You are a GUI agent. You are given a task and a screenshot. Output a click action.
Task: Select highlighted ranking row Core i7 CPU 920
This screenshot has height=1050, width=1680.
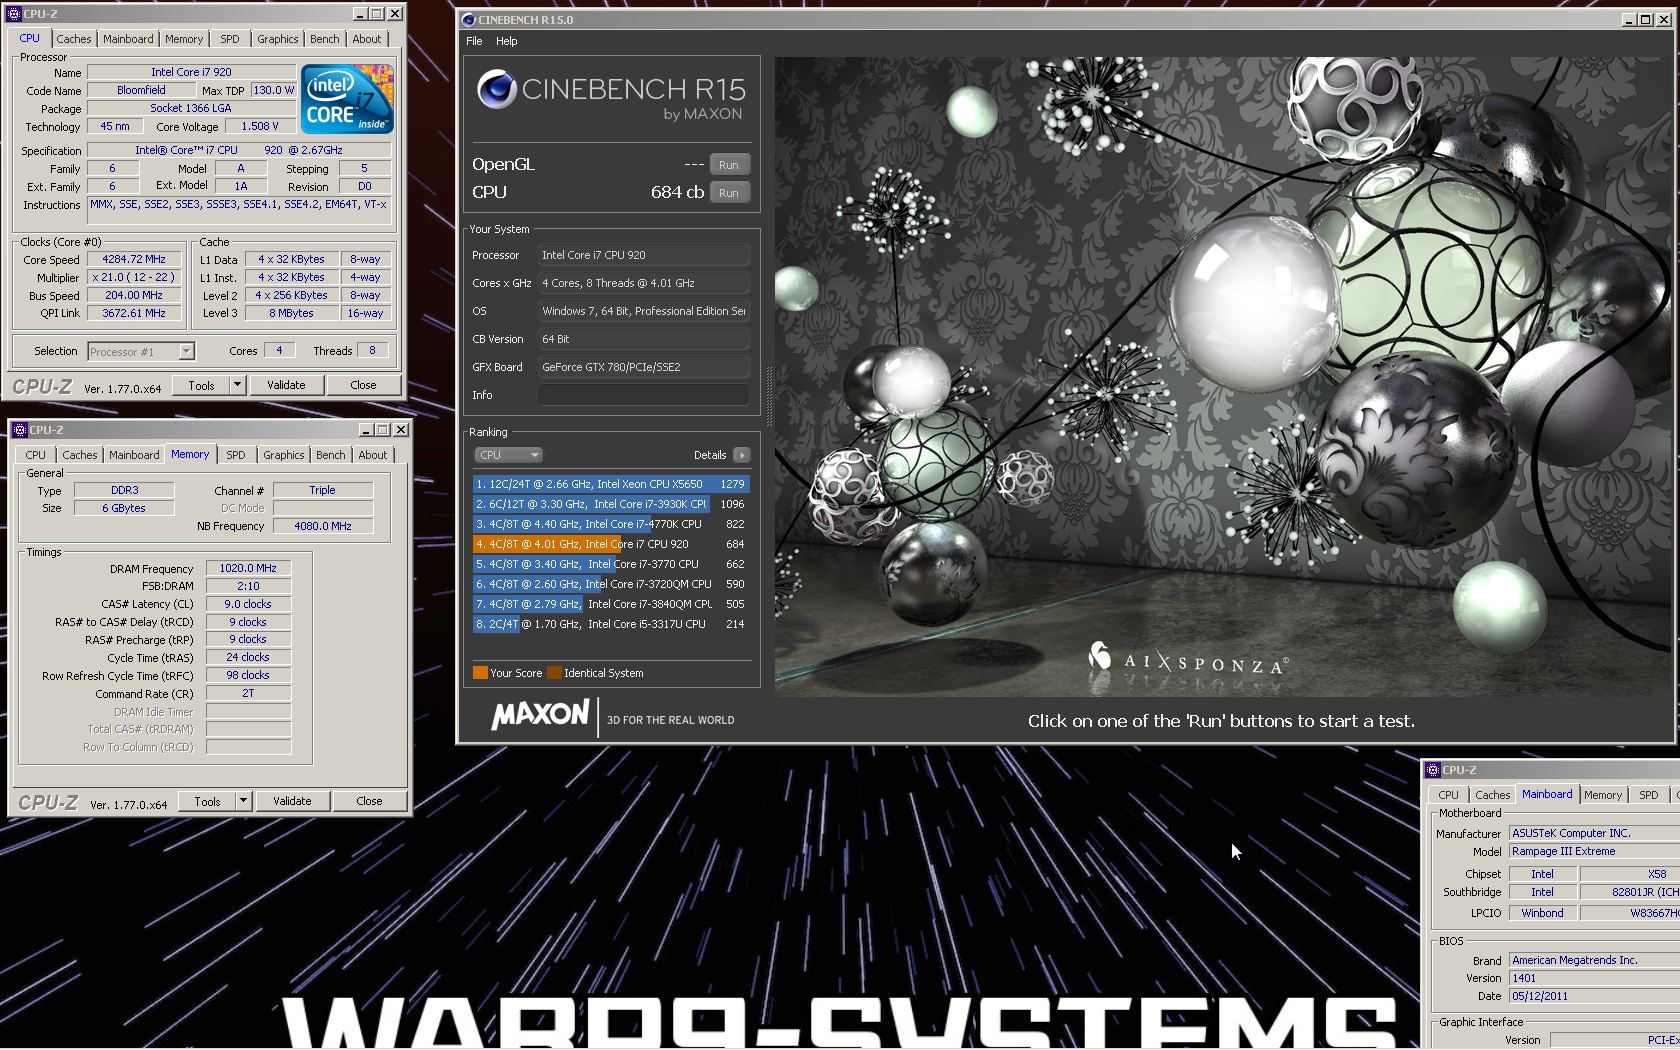click(x=610, y=544)
